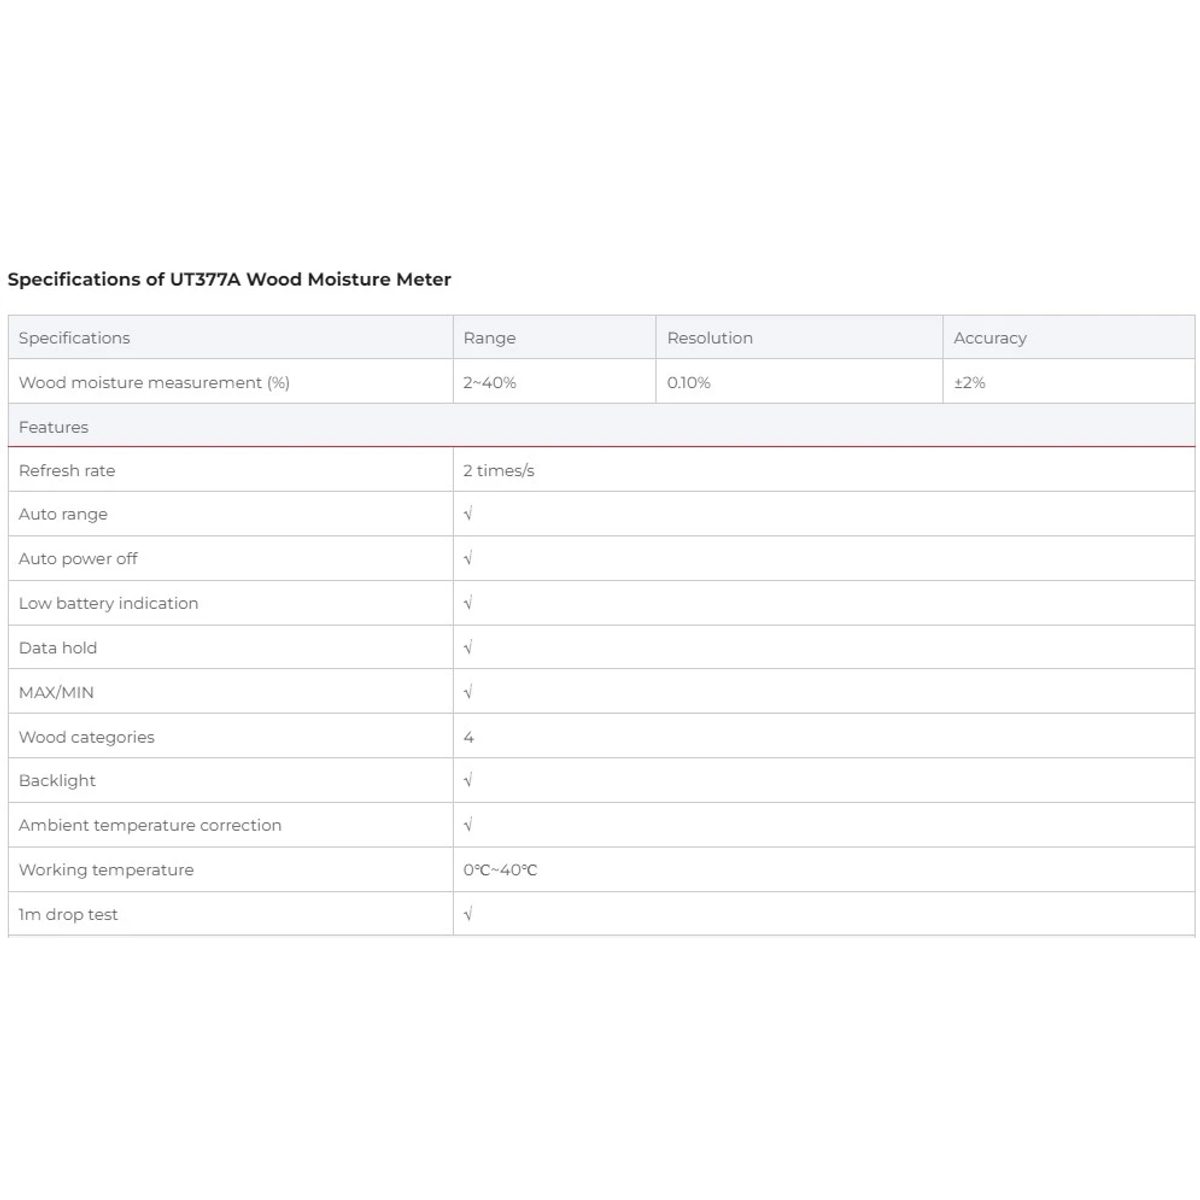Click the Specifications of UT377A heading
The image size is (1200, 1200).
[x=229, y=280]
